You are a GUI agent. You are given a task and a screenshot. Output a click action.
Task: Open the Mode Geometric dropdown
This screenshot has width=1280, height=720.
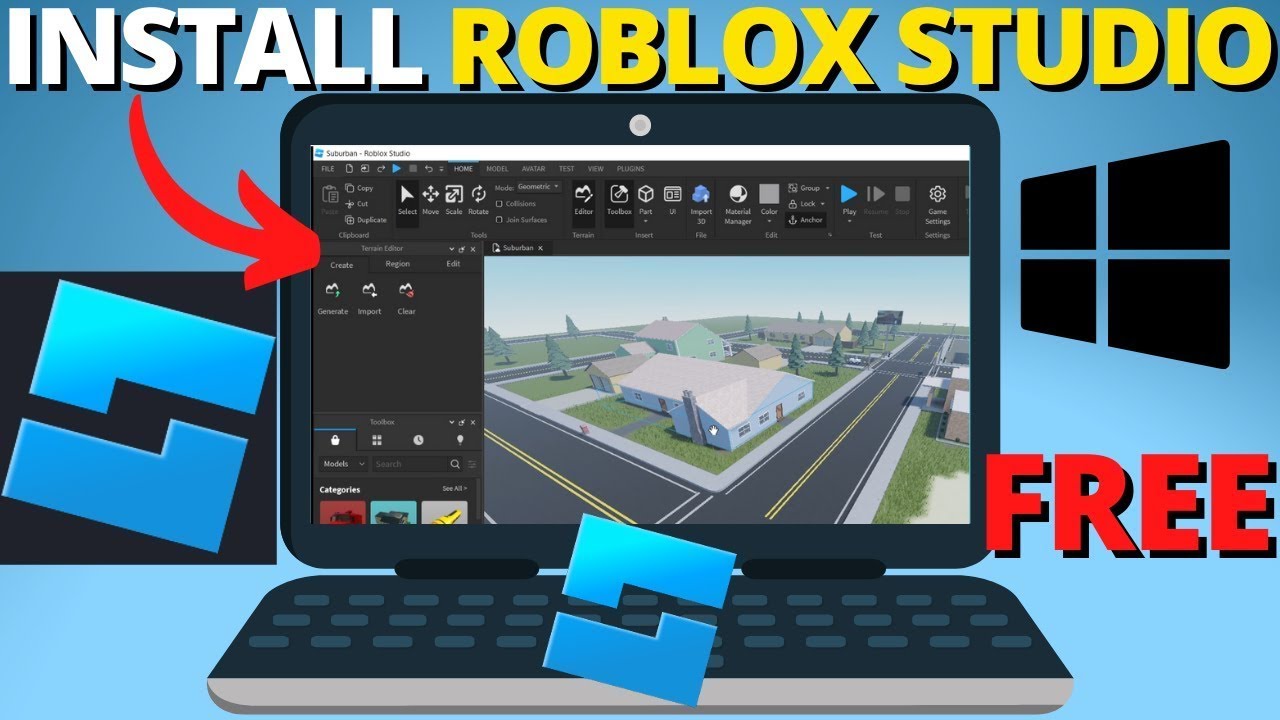[x=539, y=187]
